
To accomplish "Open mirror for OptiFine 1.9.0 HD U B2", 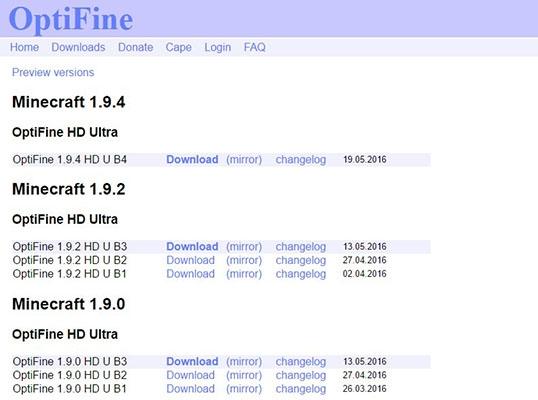I will (244, 375).
